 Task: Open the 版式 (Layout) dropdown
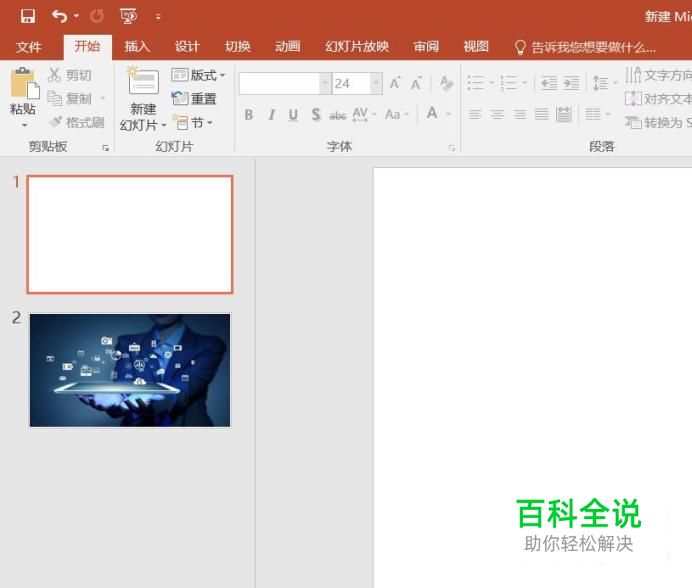pos(198,75)
